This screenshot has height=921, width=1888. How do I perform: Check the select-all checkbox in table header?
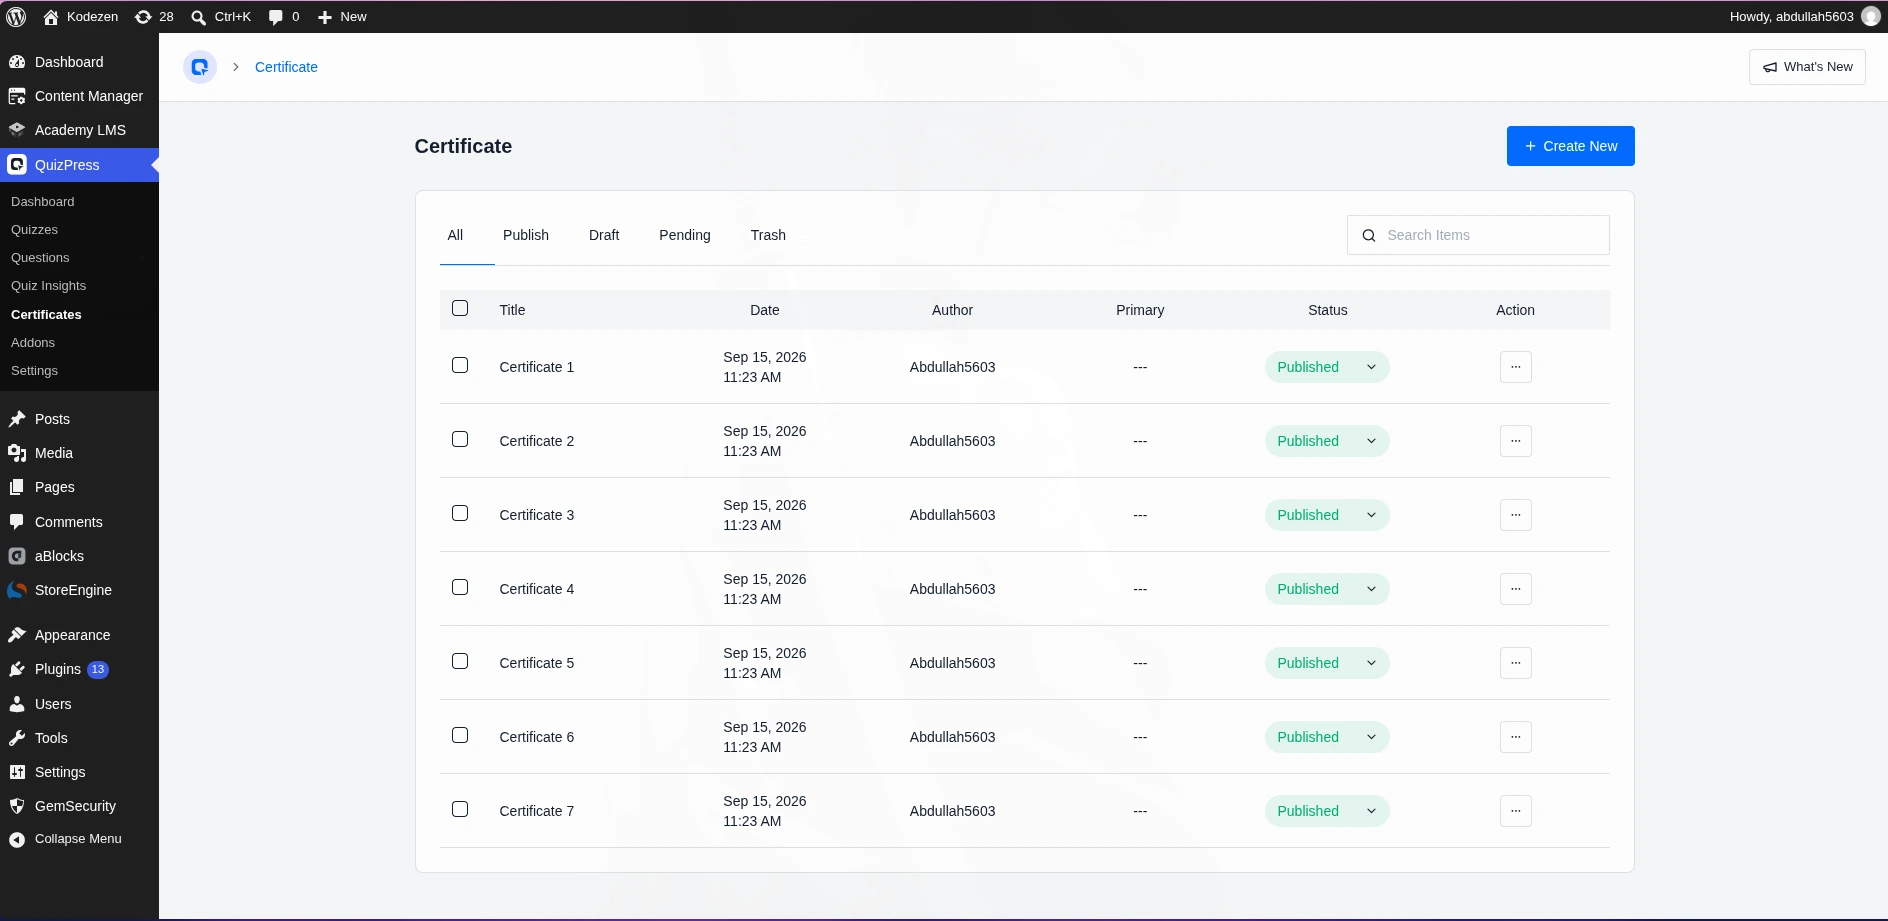(460, 308)
